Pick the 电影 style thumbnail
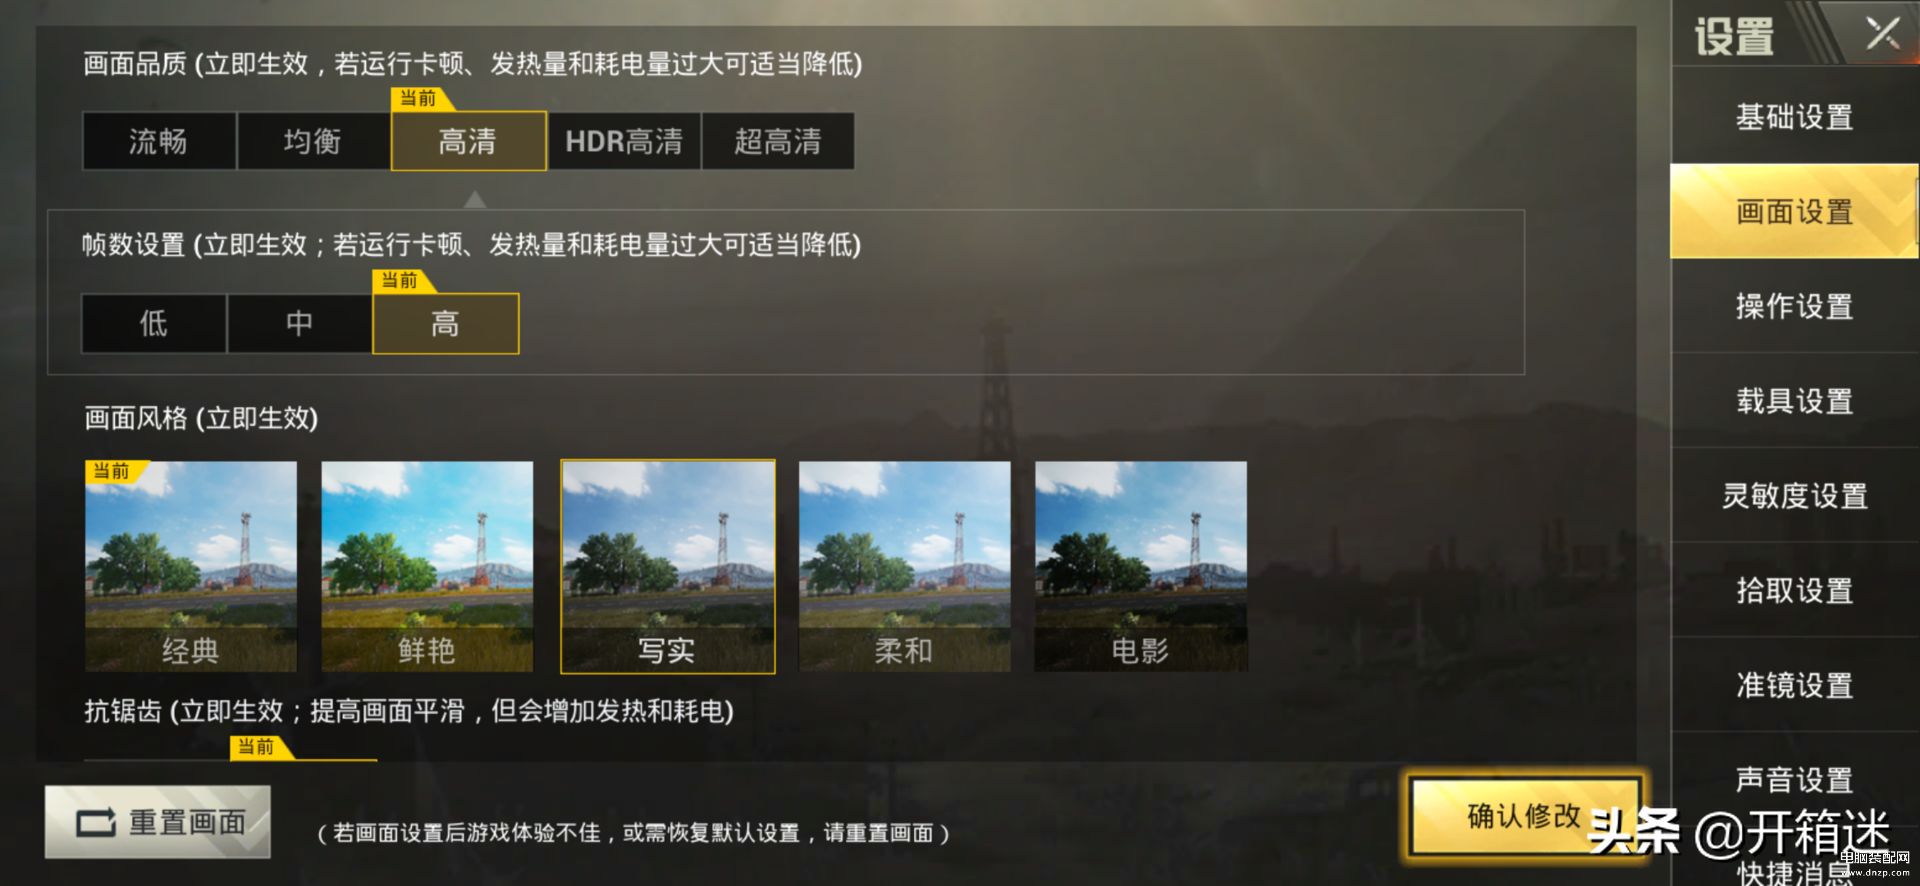1920x886 pixels. (x=1141, y=566)
